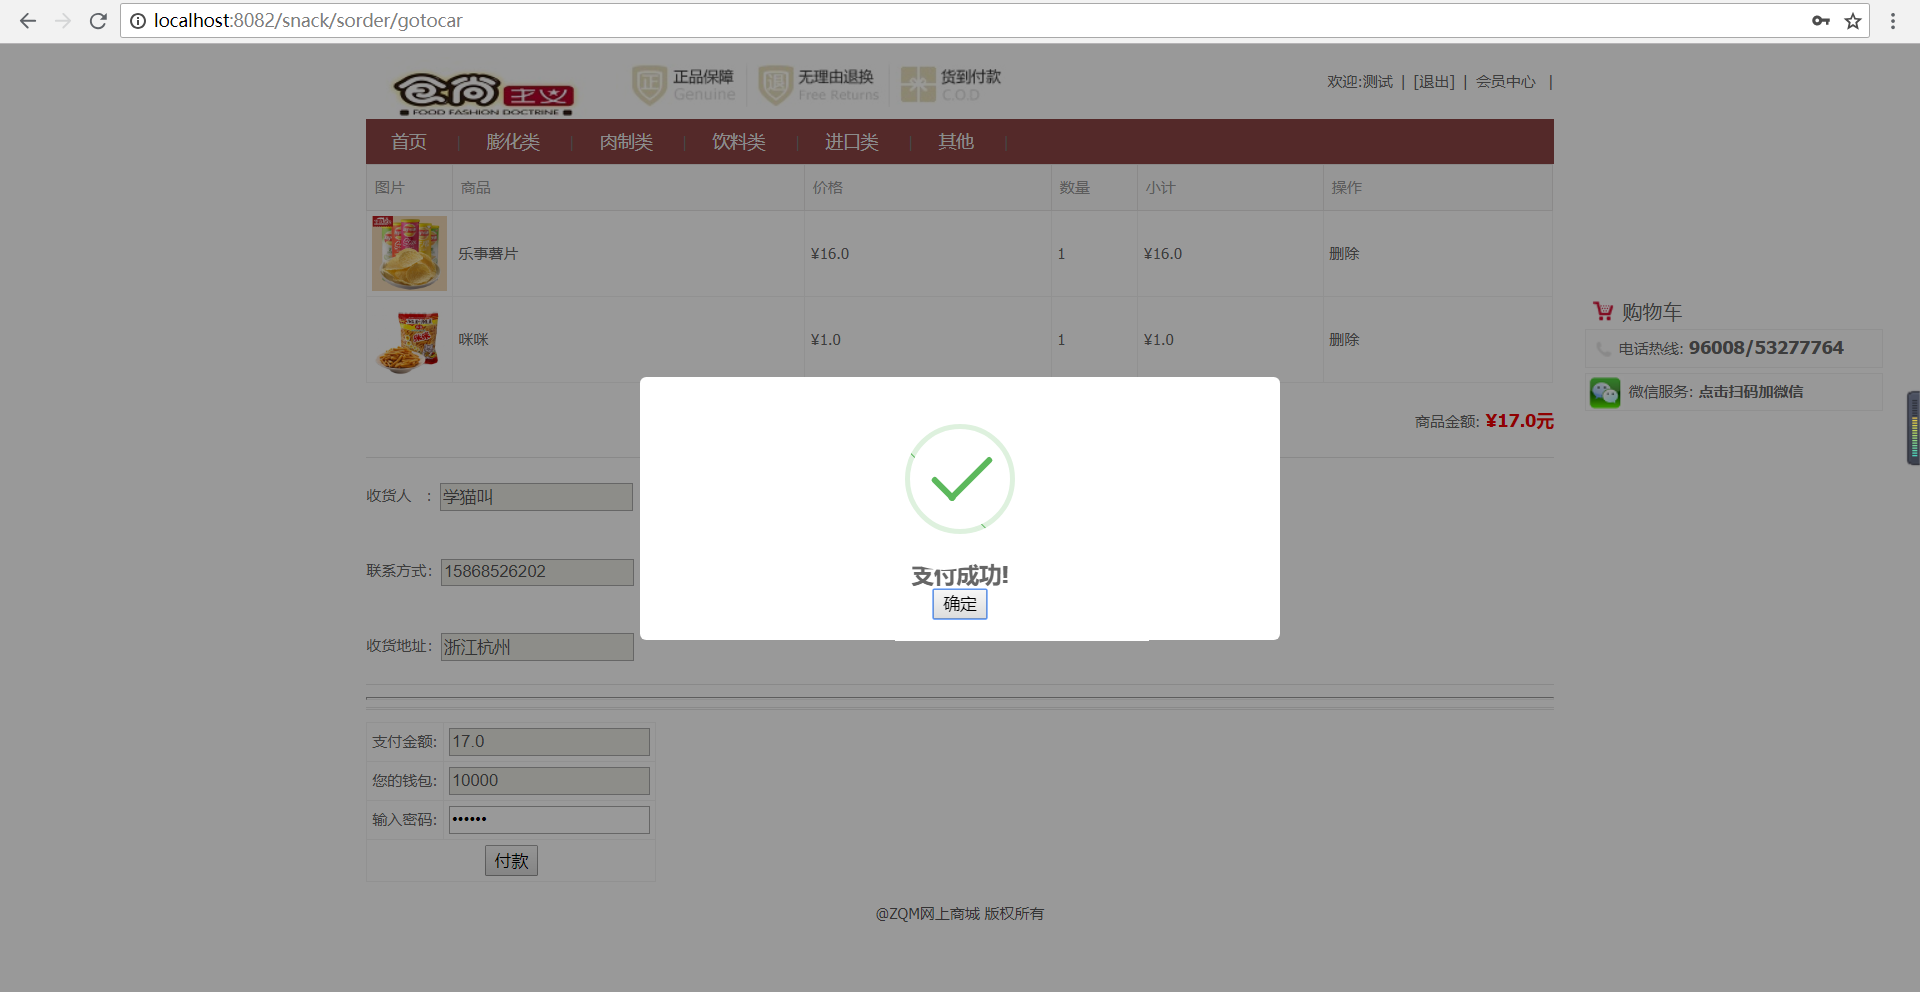Click the 您的钱包 field showing 10000
Image resolution: width=1920 pixels, height=992 pixels.
click(549, 781)
